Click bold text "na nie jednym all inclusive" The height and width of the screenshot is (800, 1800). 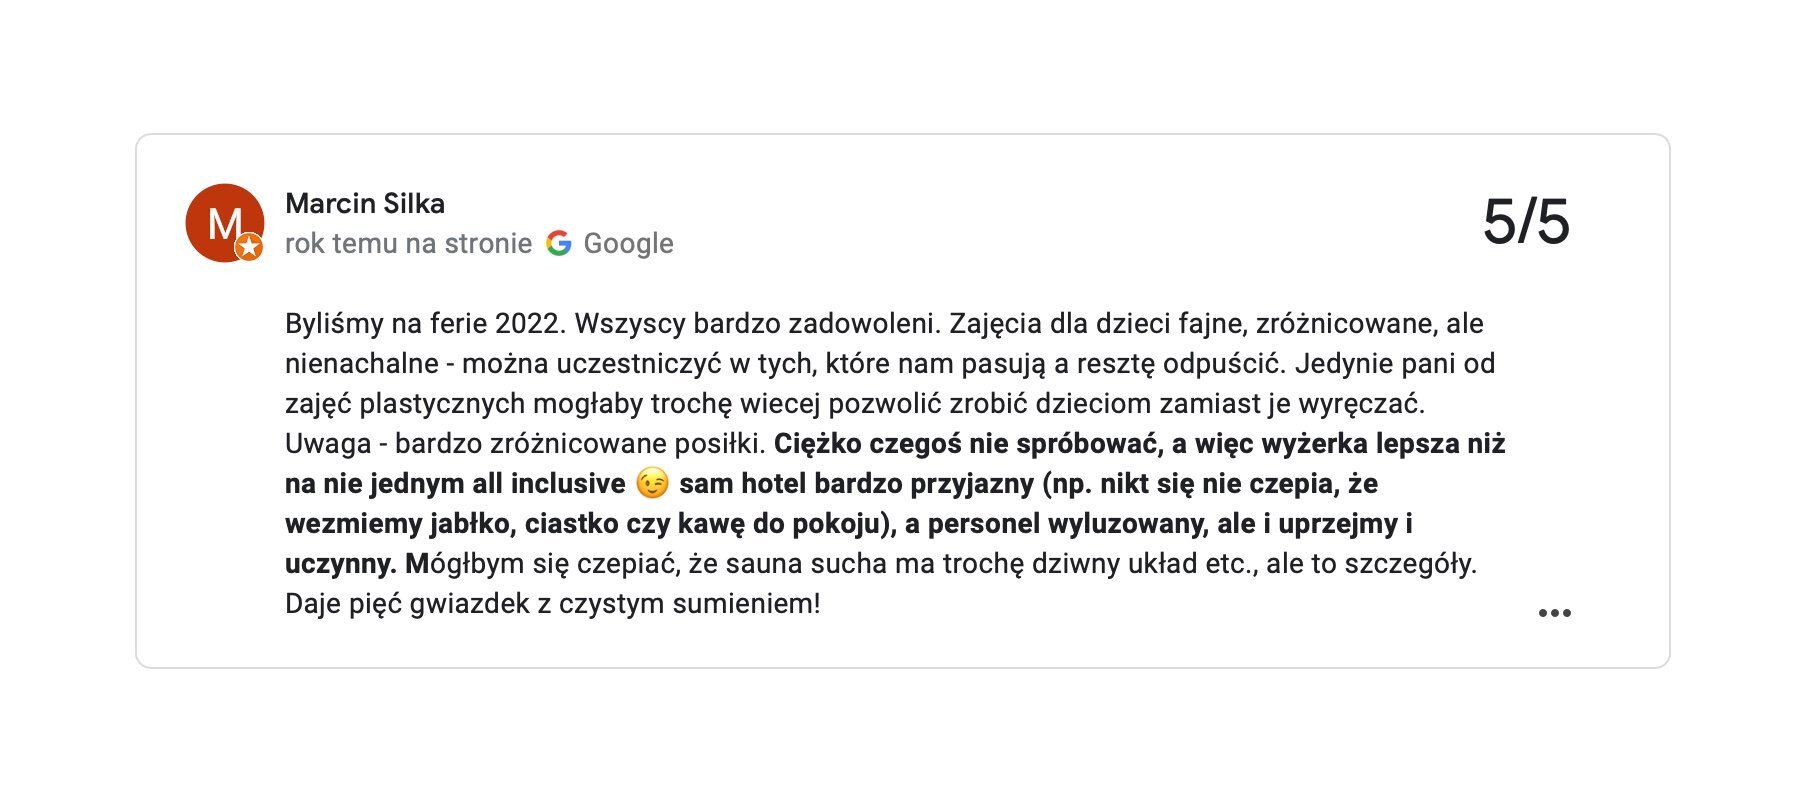(455, 484)
